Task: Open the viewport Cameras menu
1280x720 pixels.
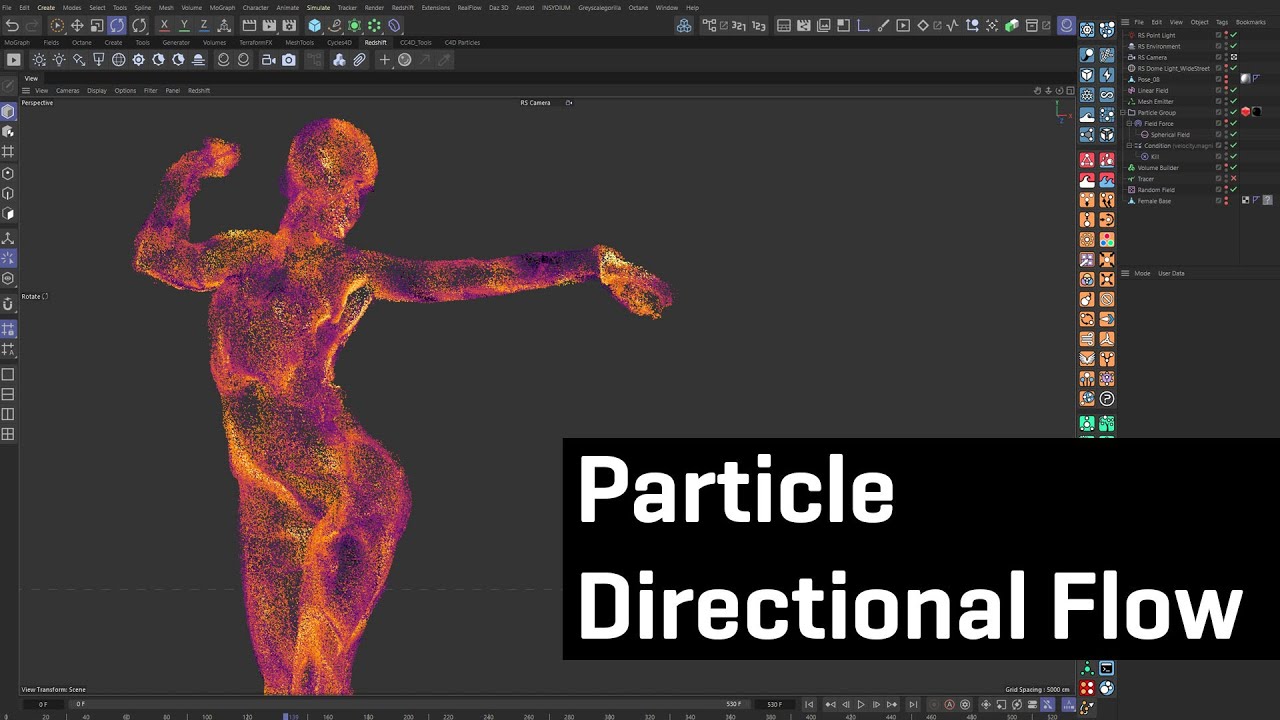Action: point(67,91)
